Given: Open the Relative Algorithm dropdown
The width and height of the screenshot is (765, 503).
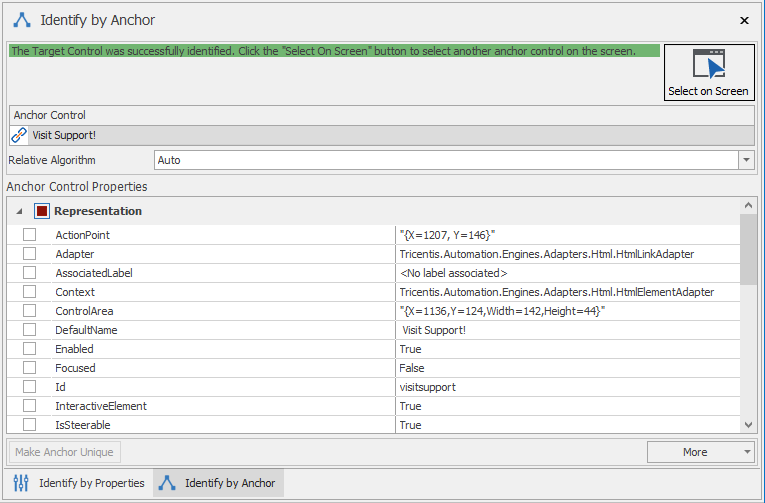Looking at the screenshot, I should [746, 160].
